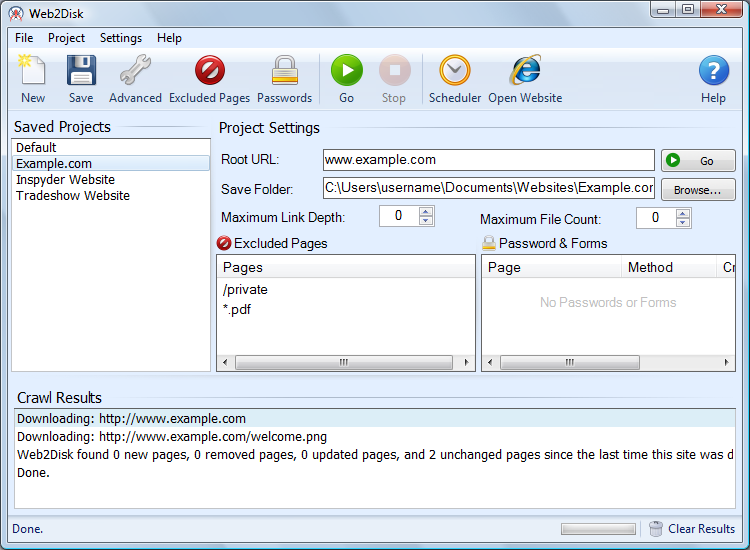Click Password & Forms right scroll arrow
This screenshot has width=750, height=550.
pyautogui.click(x=727, y=363)
